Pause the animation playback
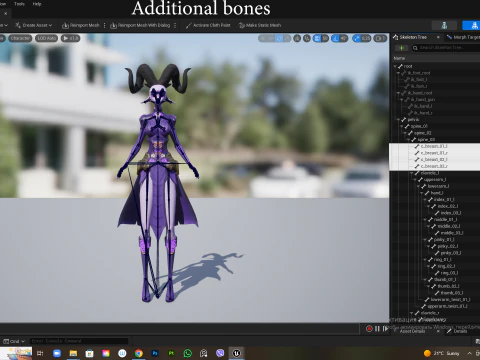 tap(377, 329)
